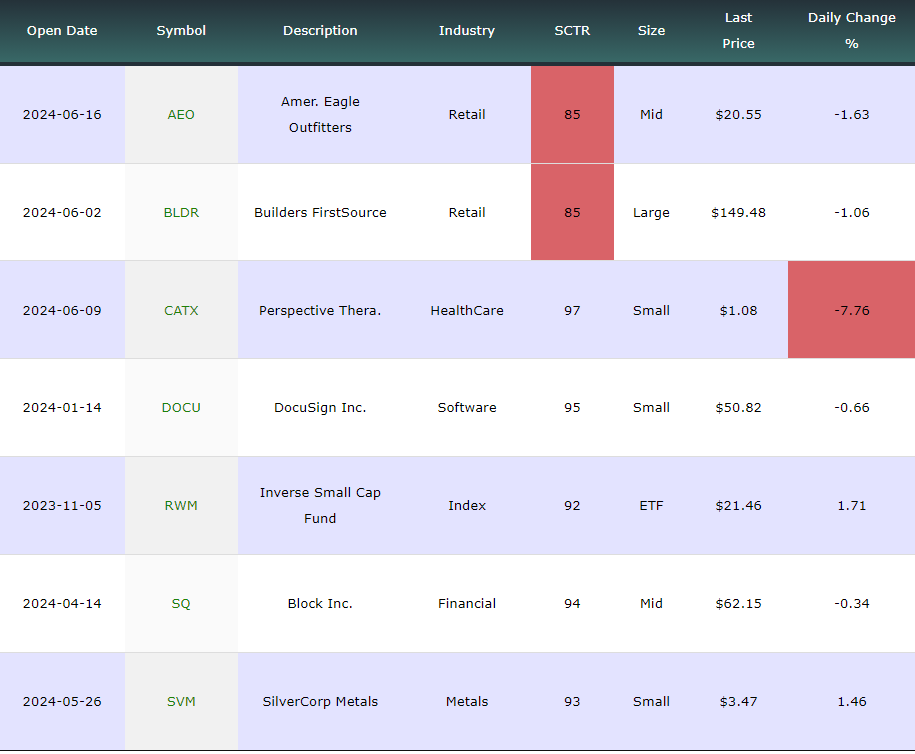Select the date 2024-06-16
The width and height of the screenshot is (915, 754).
point(62,114)
